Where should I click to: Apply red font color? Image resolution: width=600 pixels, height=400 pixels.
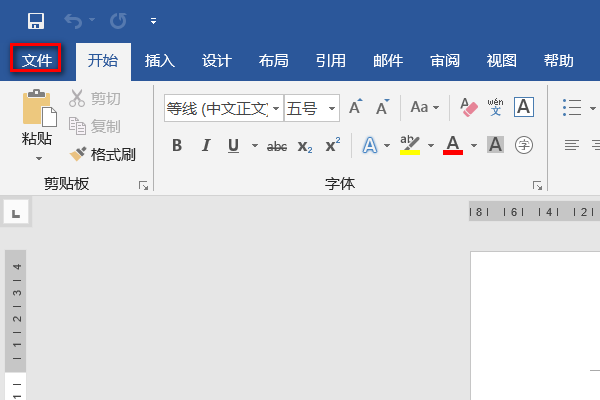[453, 145]
